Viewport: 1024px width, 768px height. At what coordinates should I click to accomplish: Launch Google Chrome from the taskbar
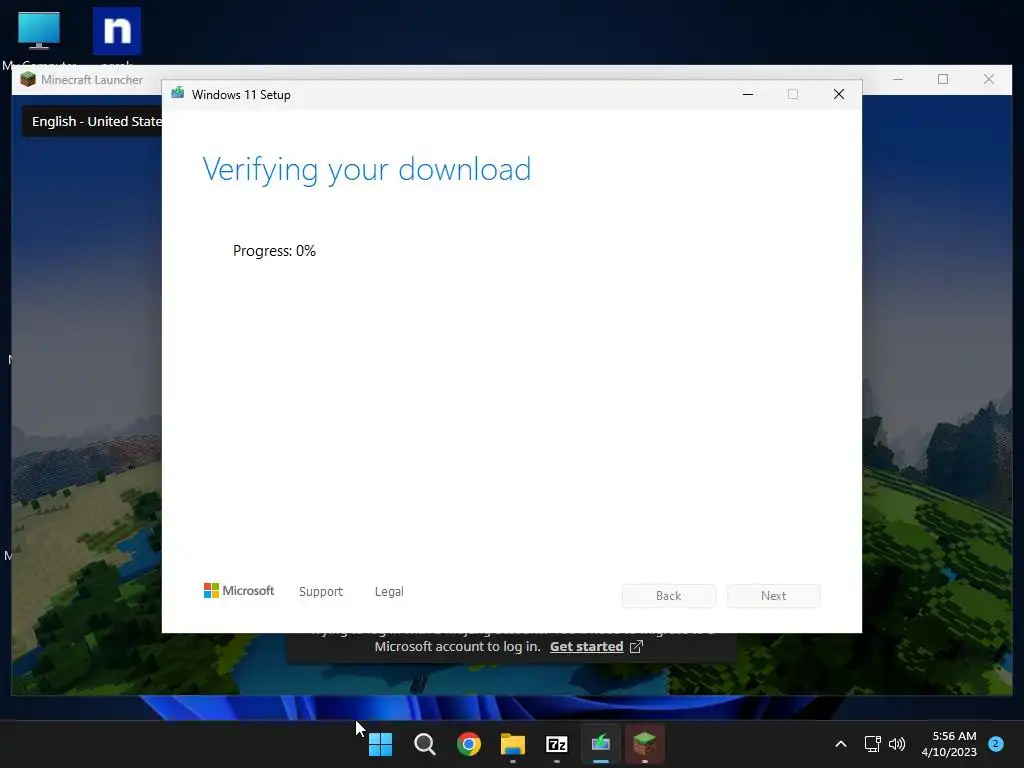[468, 744]
